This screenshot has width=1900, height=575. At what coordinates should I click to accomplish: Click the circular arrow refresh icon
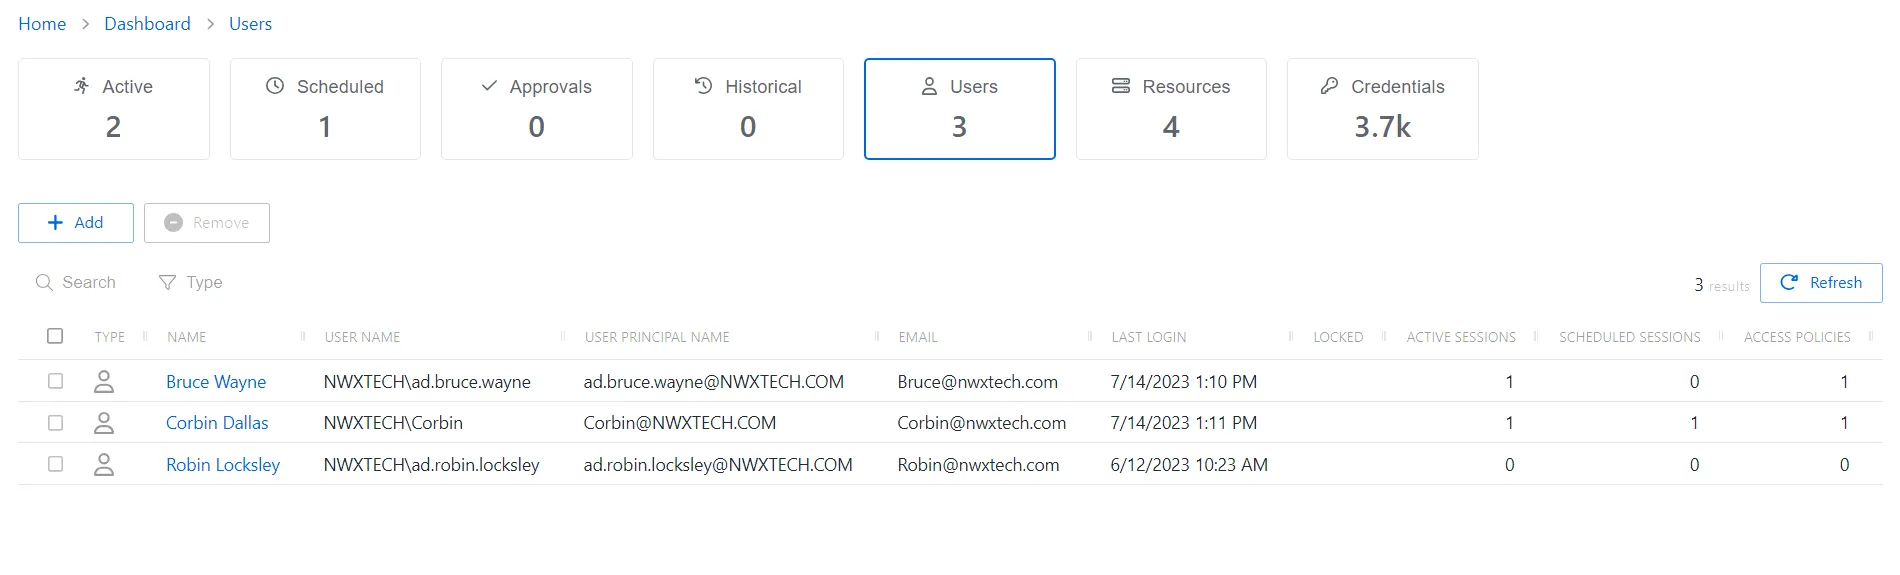point(1789,283)
